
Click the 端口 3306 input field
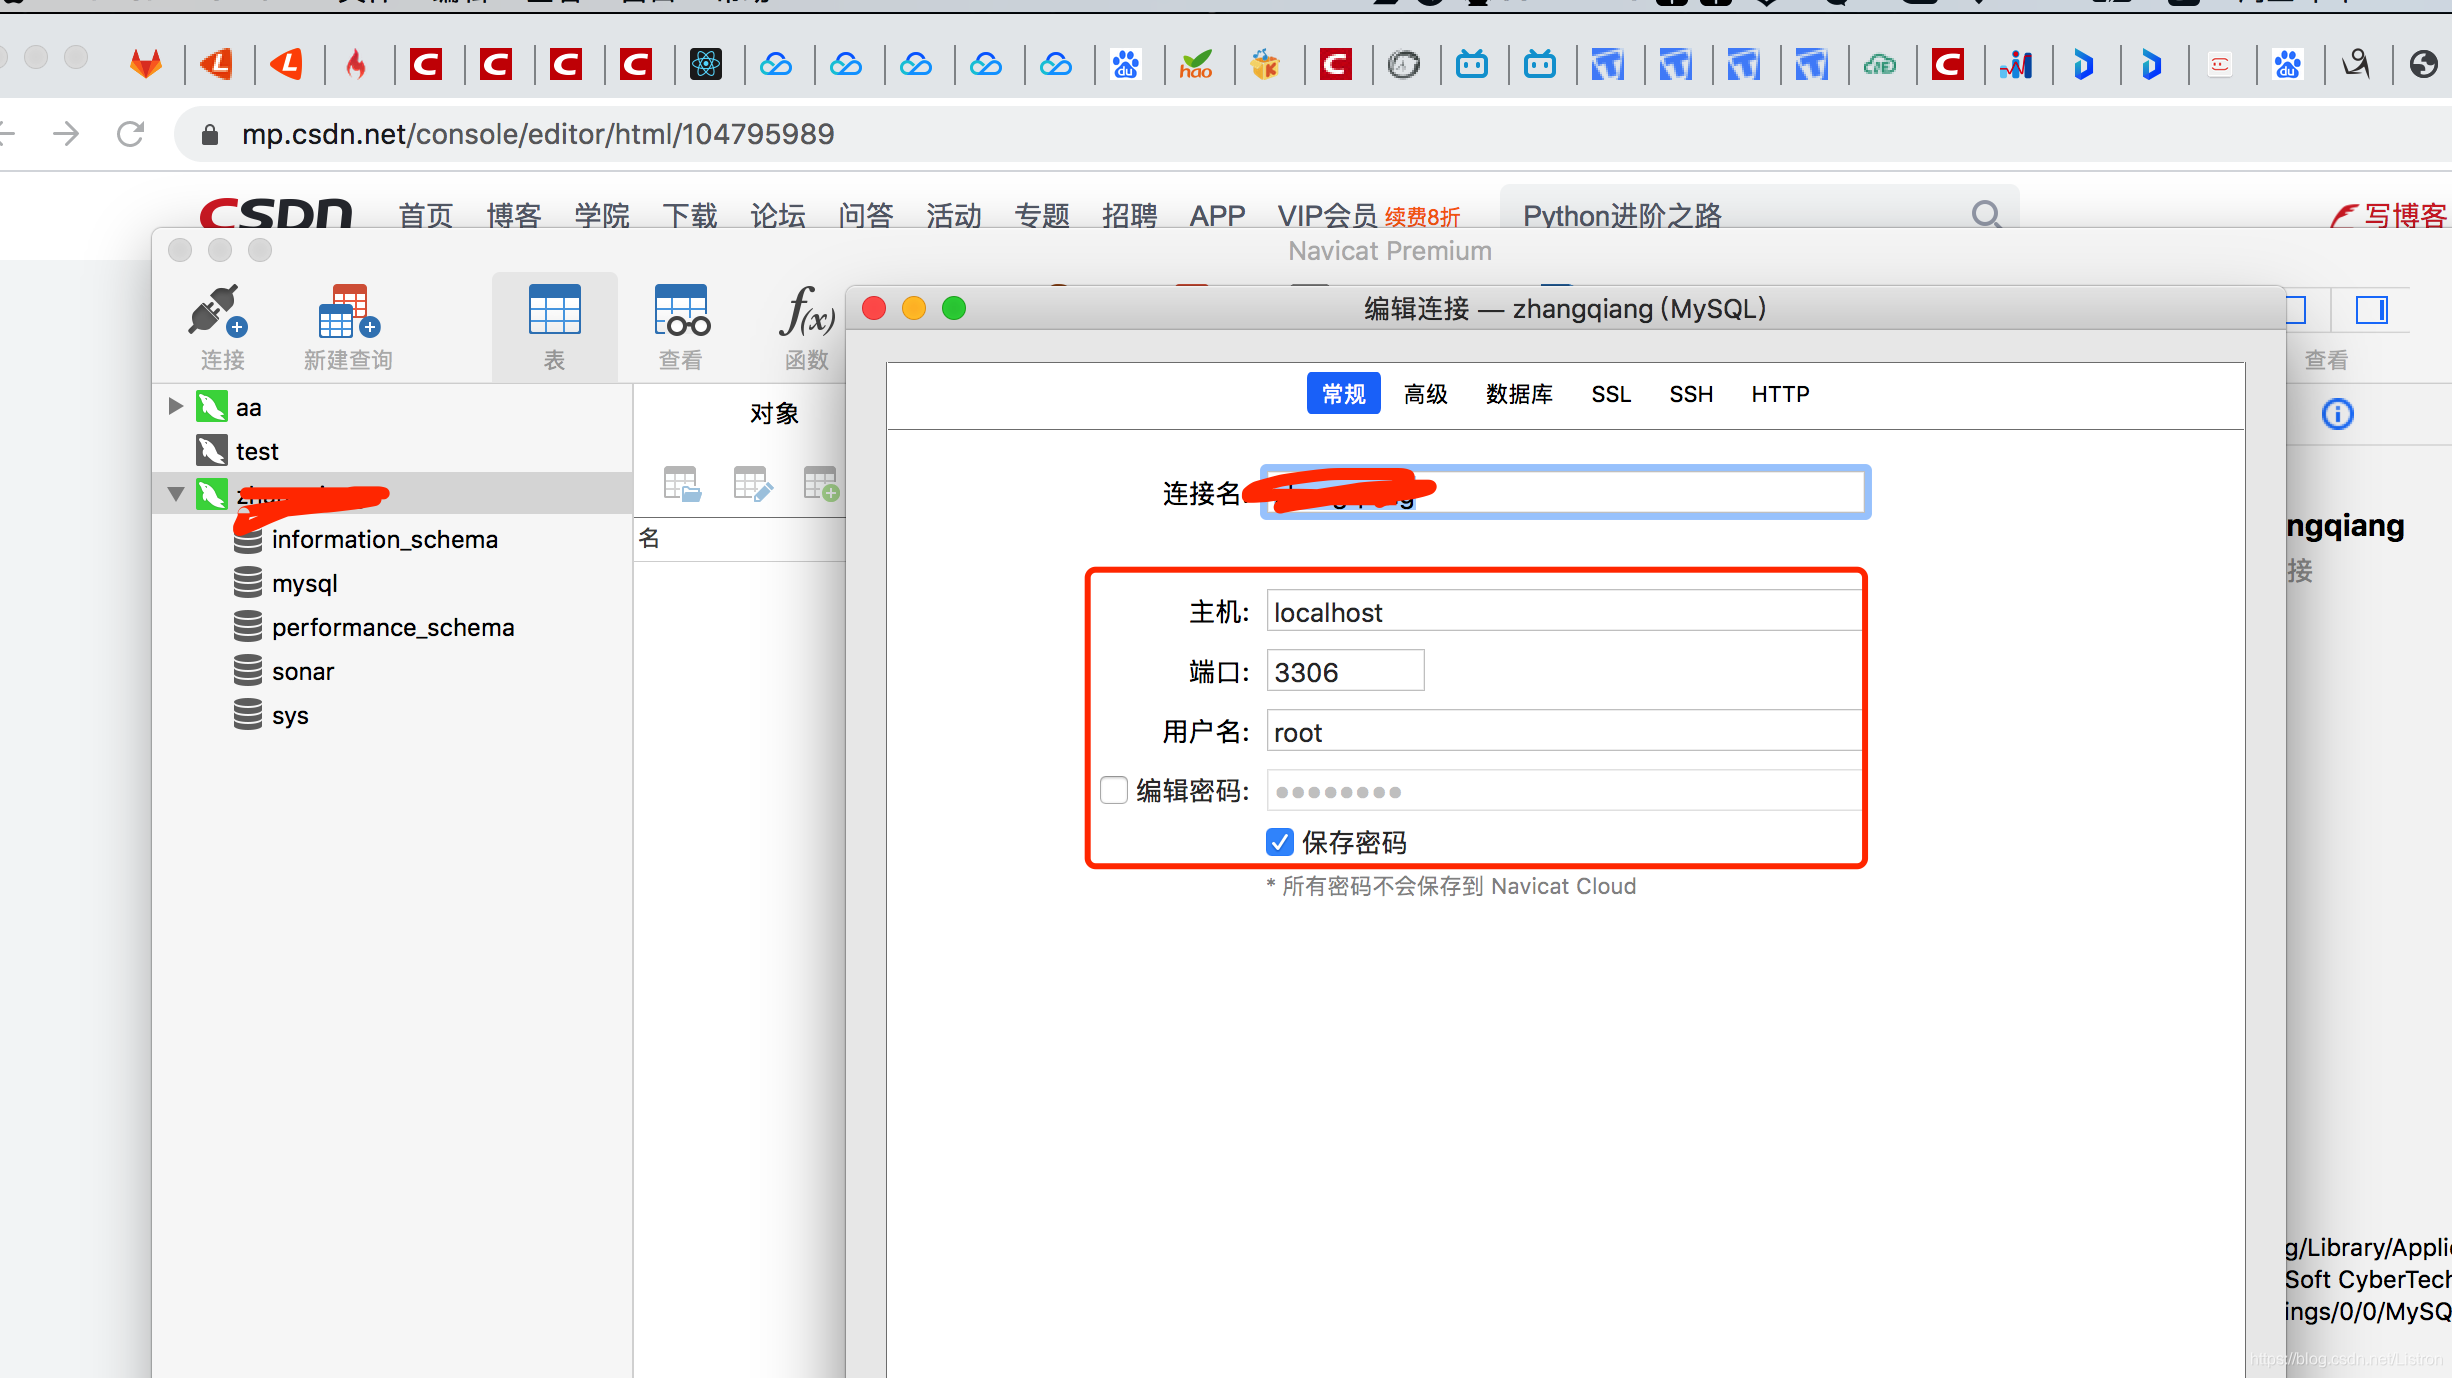(x=1346, y=670)
